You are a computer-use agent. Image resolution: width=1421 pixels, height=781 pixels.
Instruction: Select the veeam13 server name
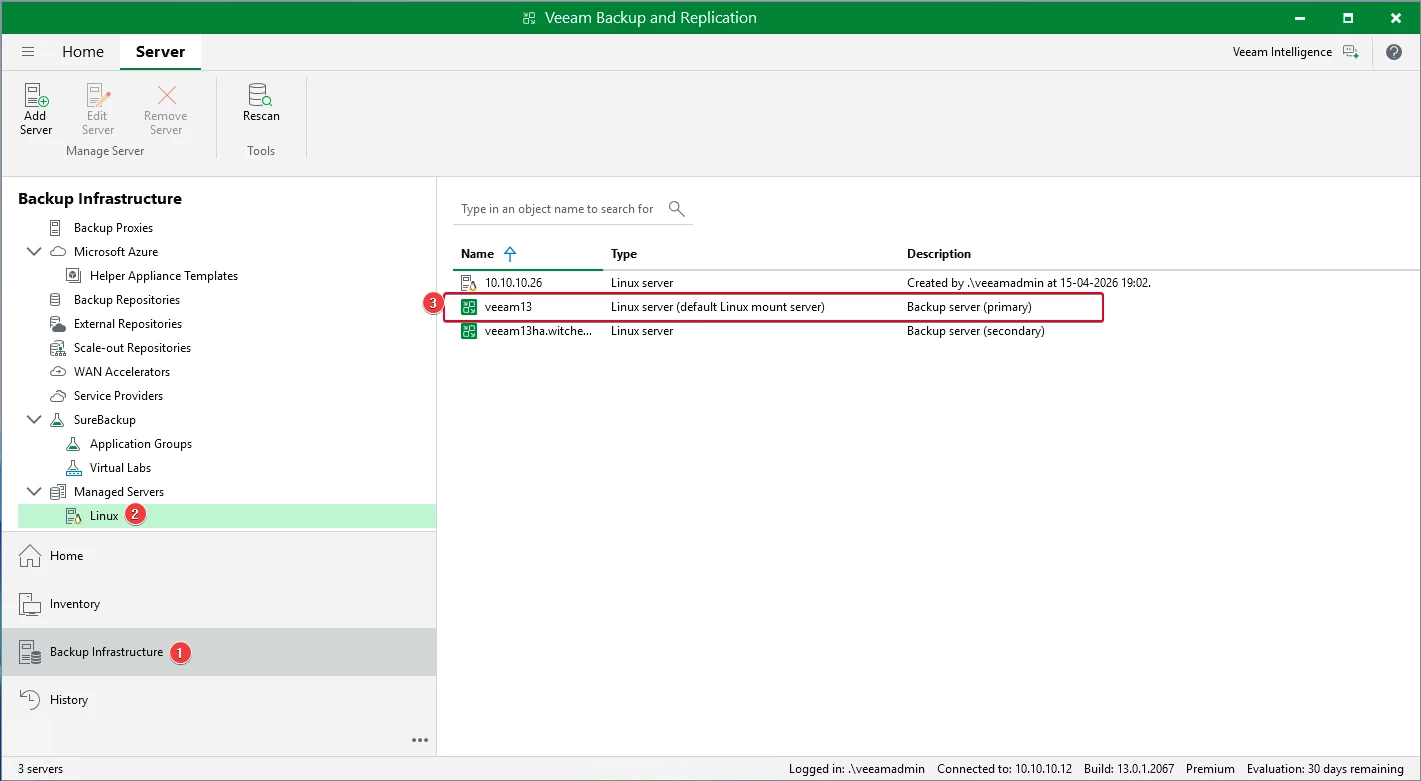click(x=508, y=307)
